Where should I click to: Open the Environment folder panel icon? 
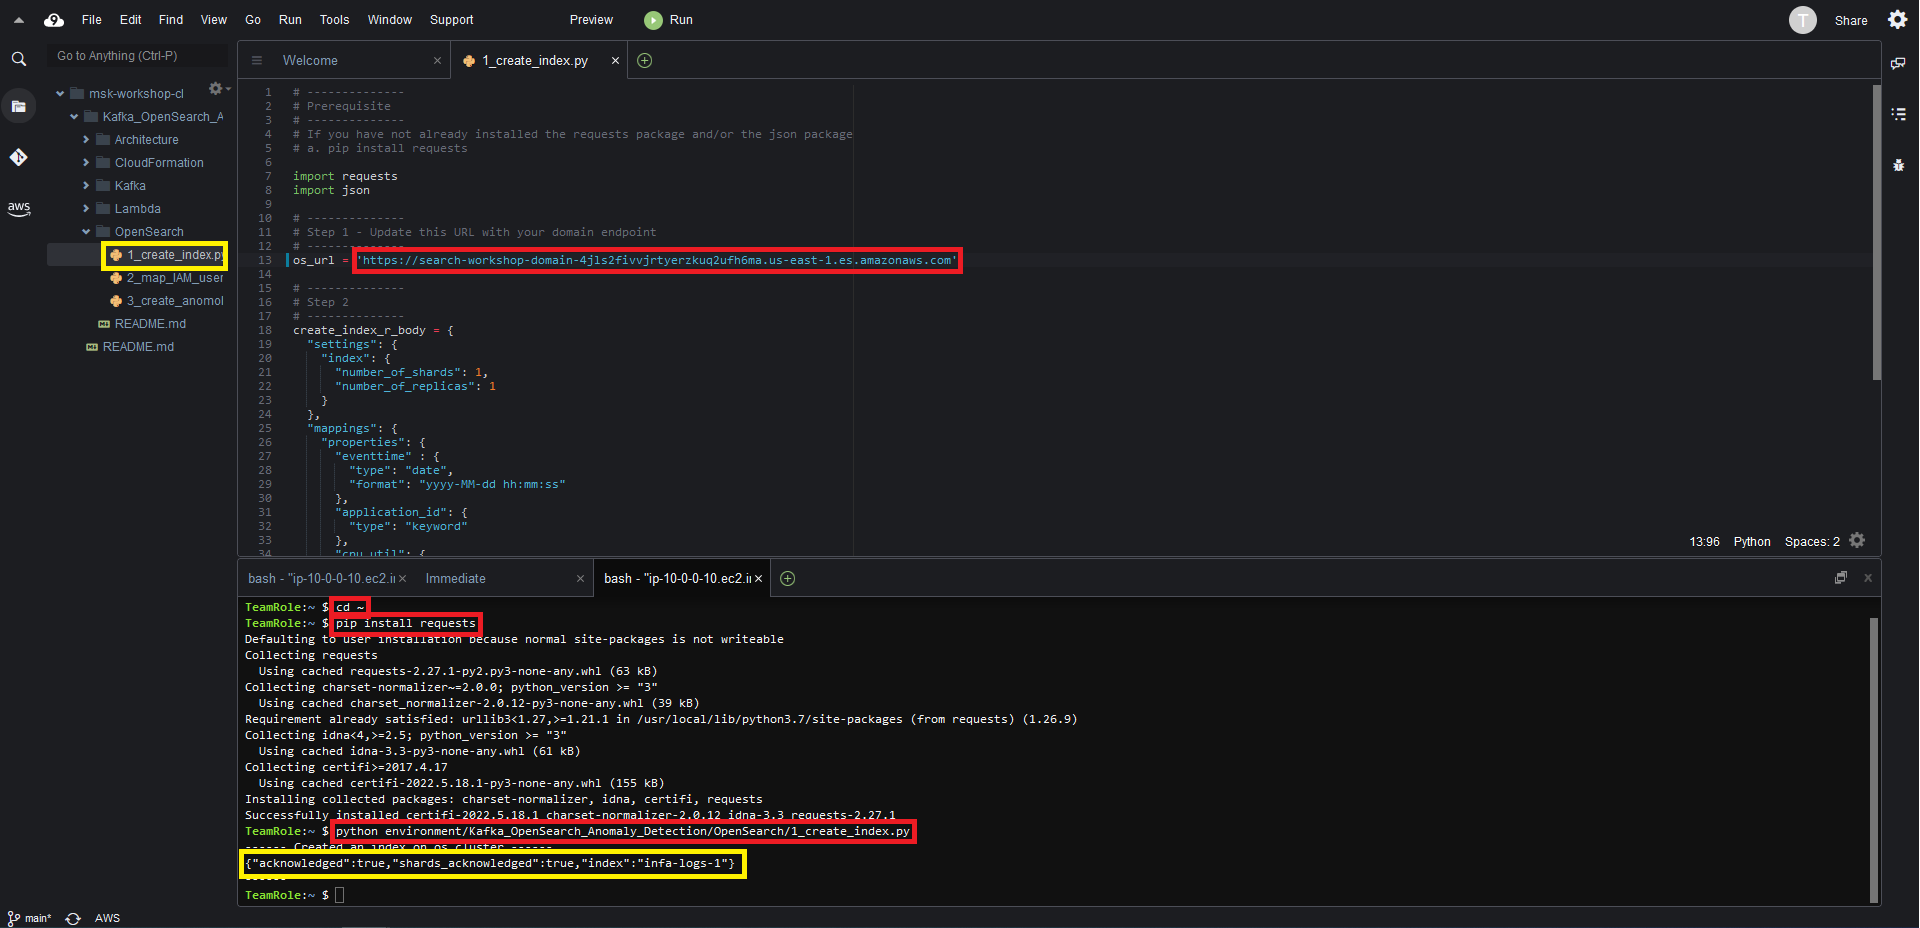(18, 106)
